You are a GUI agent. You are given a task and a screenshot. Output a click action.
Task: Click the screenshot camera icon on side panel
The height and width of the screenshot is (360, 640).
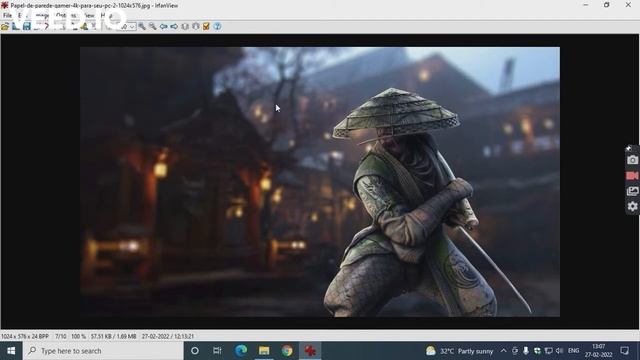click(632, 160)
